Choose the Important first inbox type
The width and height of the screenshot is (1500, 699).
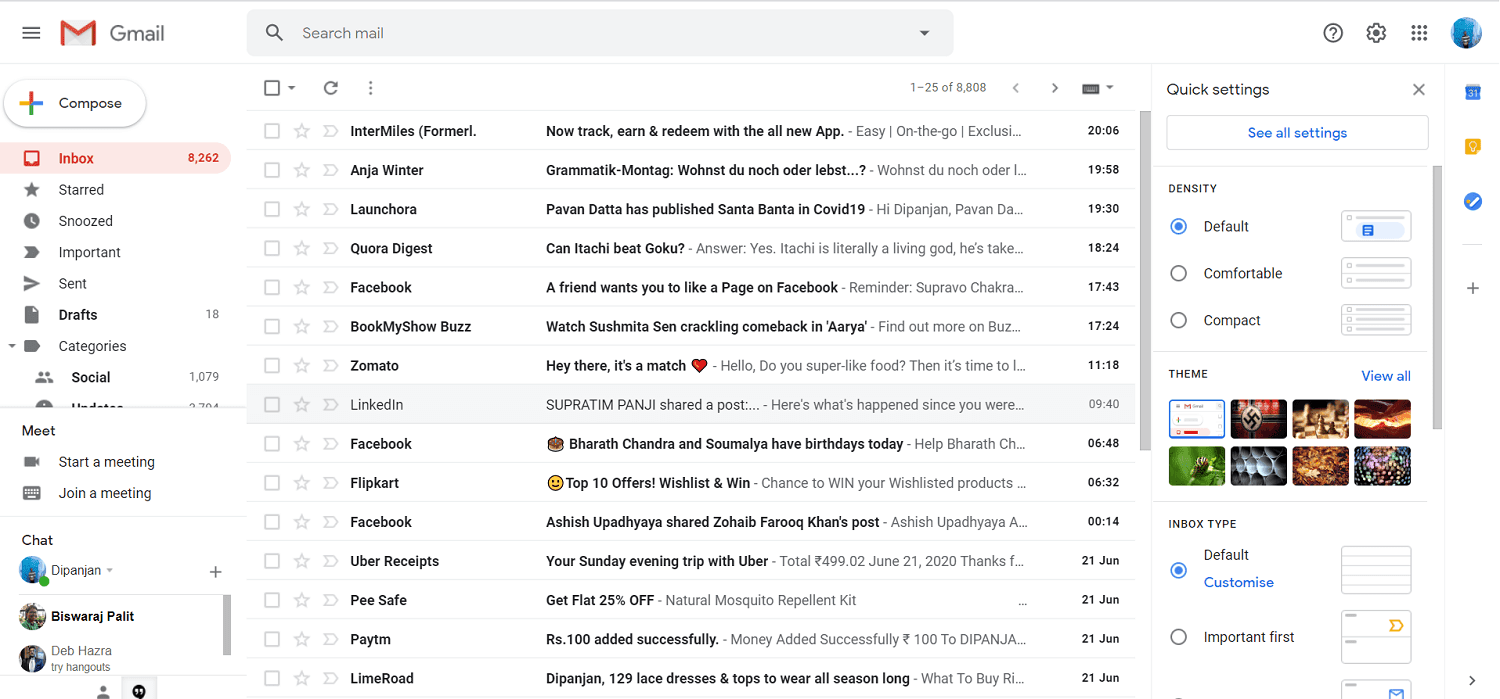coord(1179,637)
